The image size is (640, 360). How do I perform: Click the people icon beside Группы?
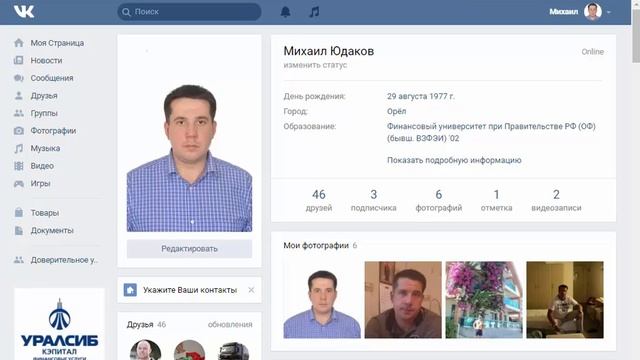19,113
